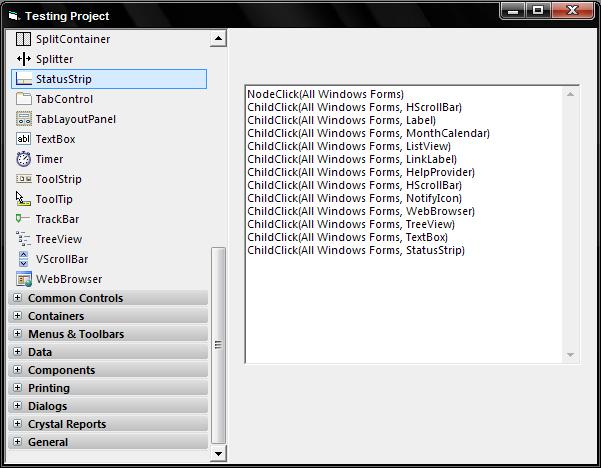
Task: Expand the Crystal Reports group
Action: pos(17,424)
